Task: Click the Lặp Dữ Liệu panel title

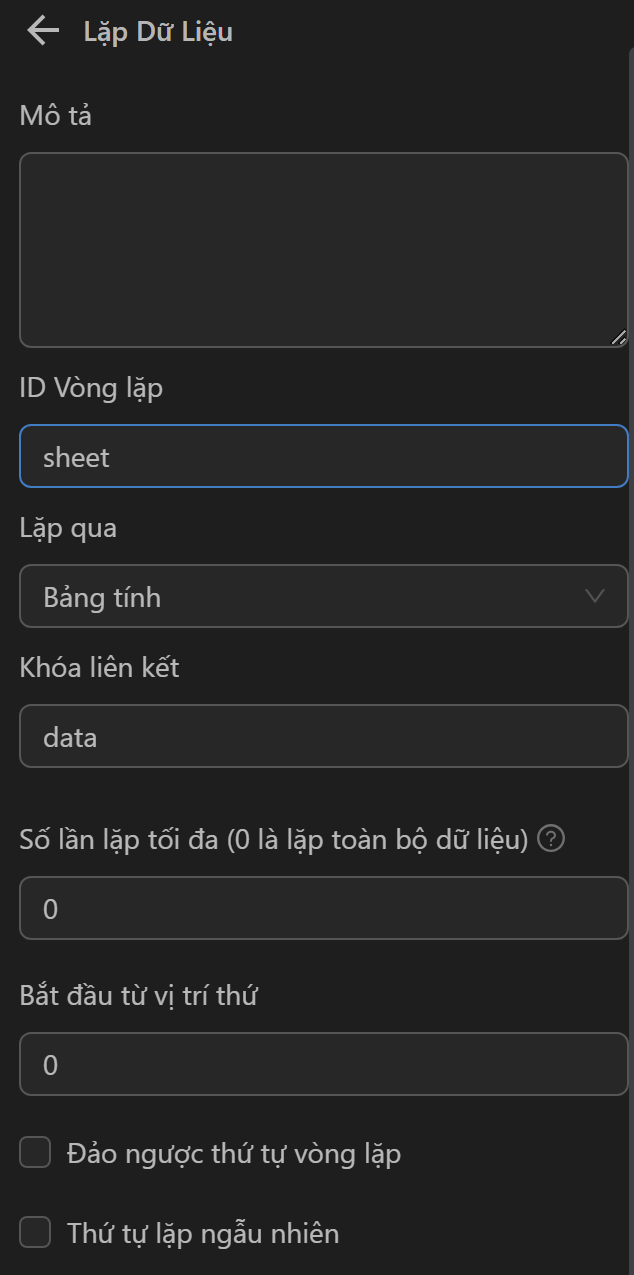Action: tap(158, 32)
